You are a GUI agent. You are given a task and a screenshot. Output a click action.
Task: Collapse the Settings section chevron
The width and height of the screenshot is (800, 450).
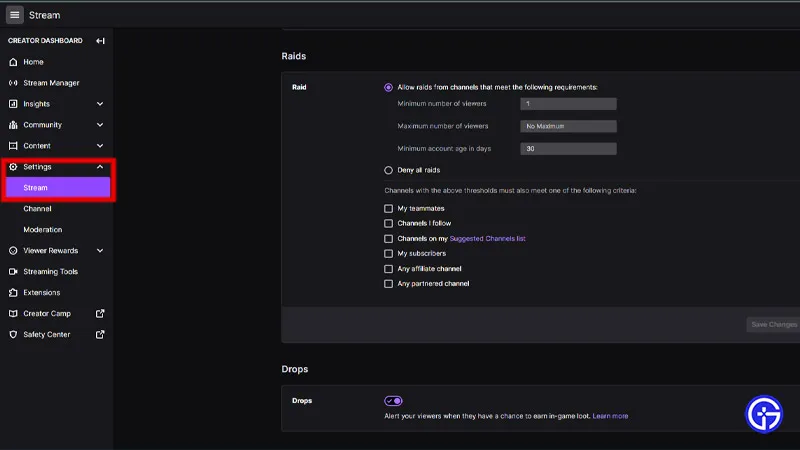point(100,167)
